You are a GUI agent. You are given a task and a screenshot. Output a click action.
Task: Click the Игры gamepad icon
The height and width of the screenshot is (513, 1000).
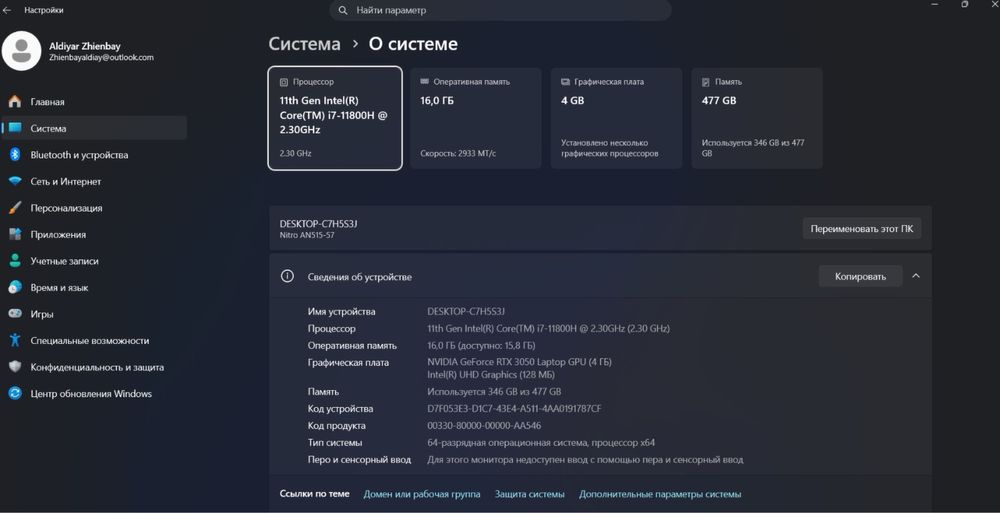point(15,314)
